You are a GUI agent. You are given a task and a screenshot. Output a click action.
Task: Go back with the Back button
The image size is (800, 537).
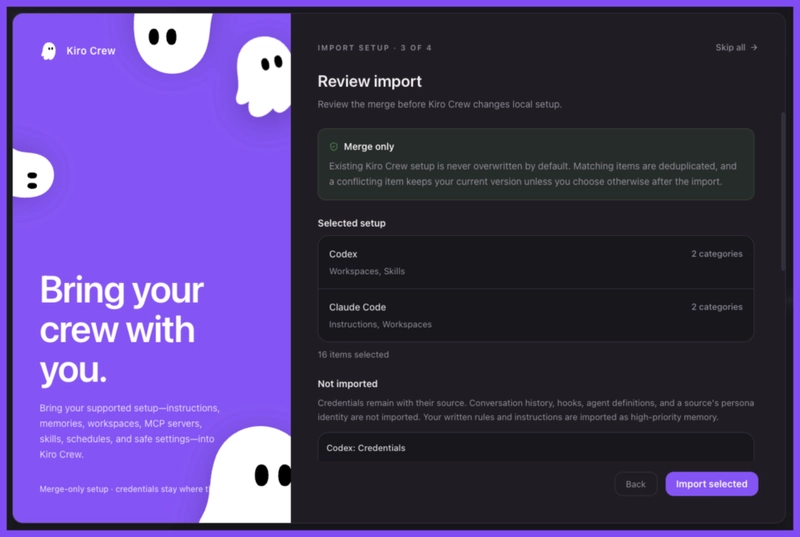[x=636, y=484]
